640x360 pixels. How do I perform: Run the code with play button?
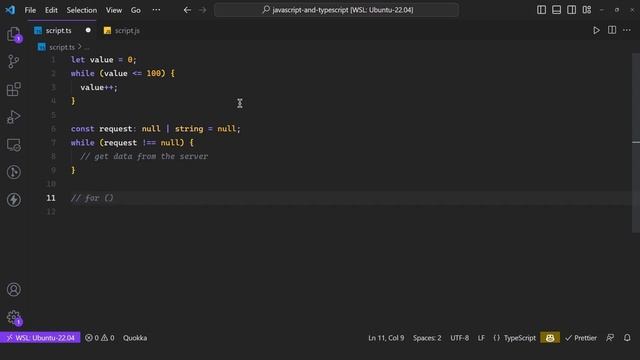[x=596, y=30]
